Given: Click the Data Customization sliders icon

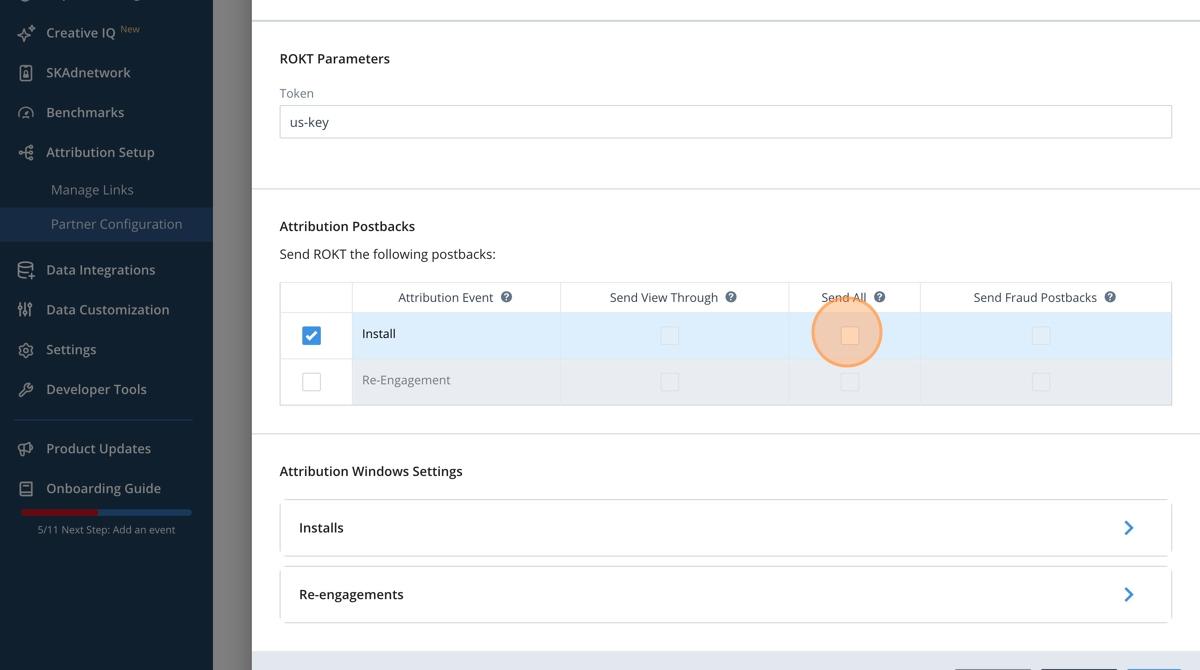Looking at the screenshot, I should (x=28, y=309).
